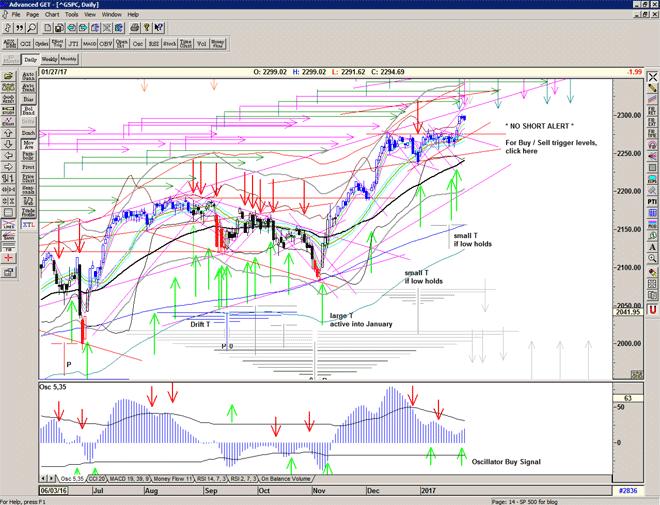Click the RSI study button

pos(154,44)
